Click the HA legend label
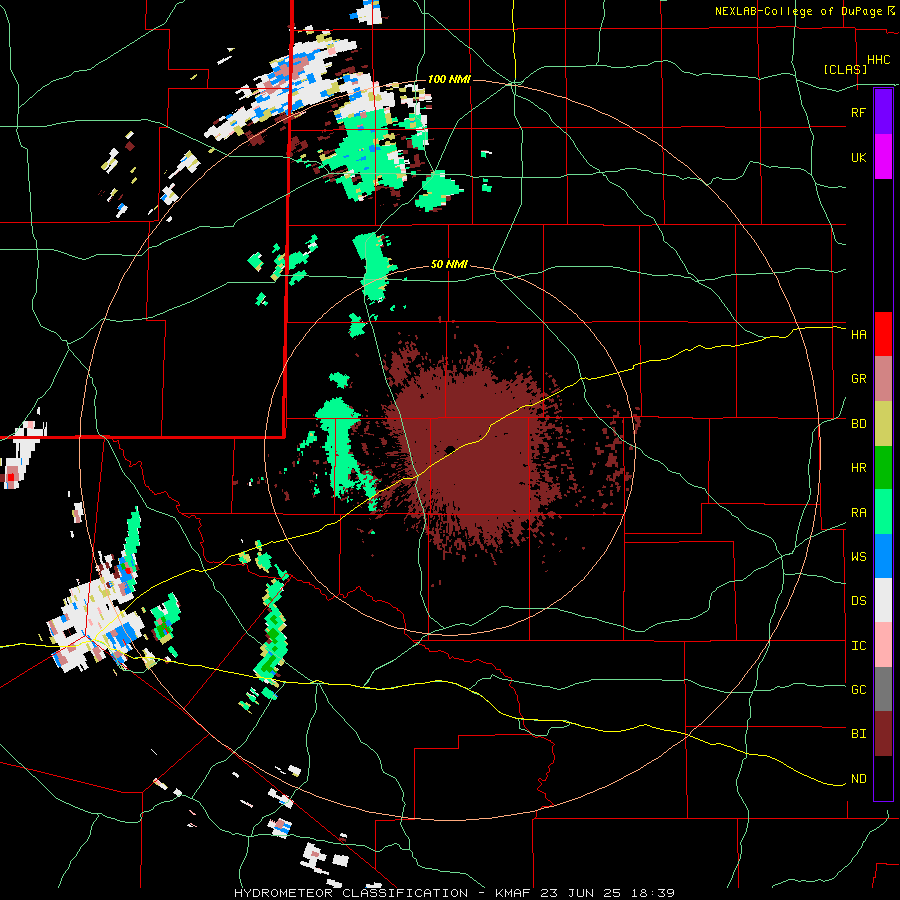The height and width of the screenshot is (900, 900). (858, 335)
